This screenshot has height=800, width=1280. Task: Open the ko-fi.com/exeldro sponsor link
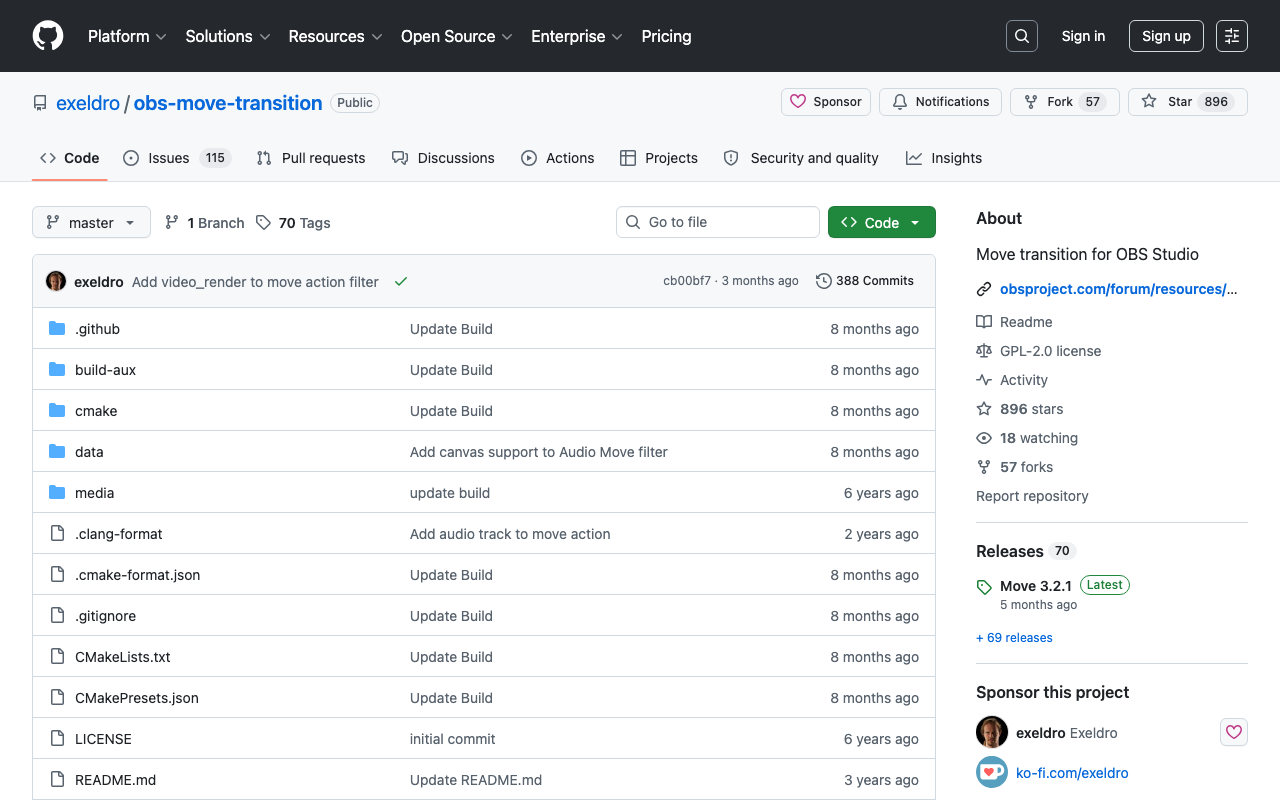coord(1072,773)
